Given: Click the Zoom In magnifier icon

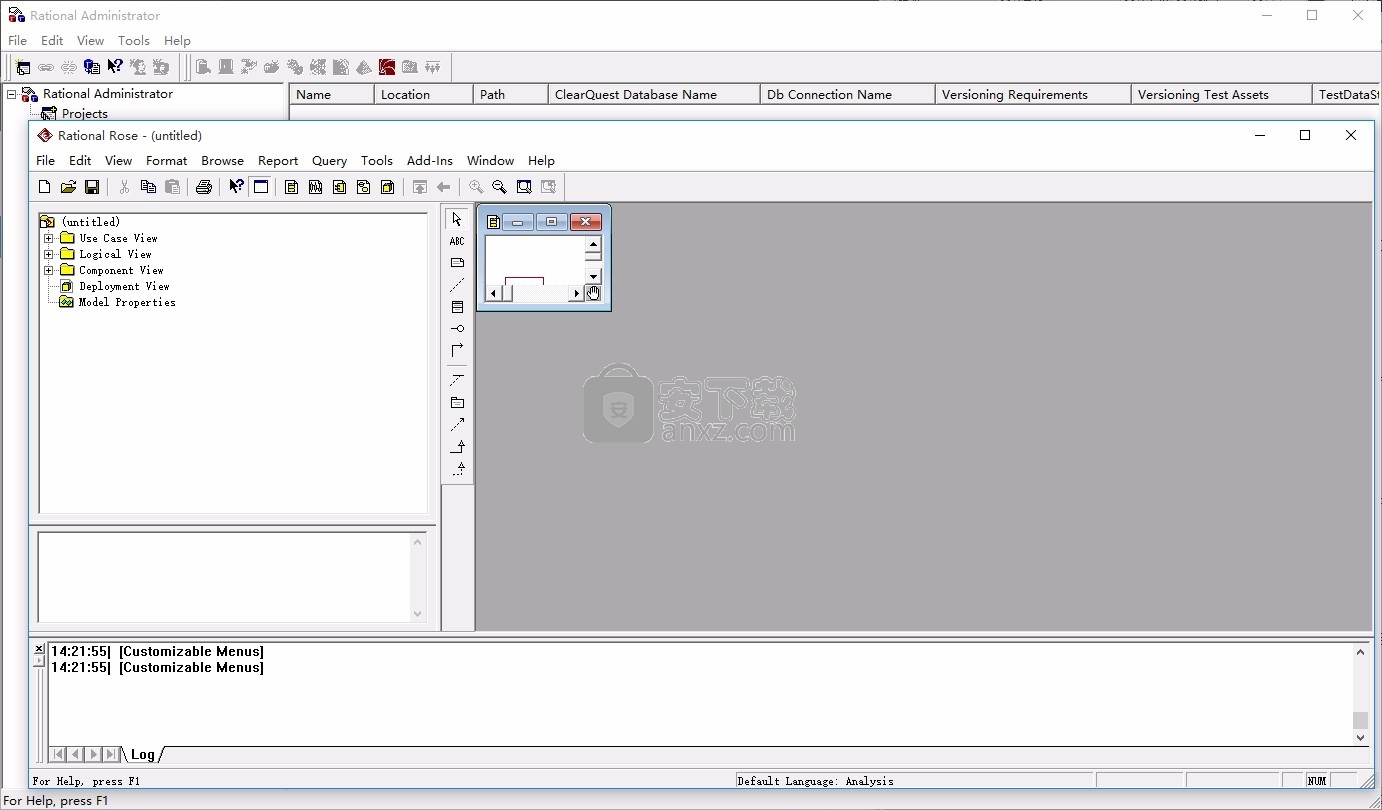Looking at the screenshot, I should 476,187.
